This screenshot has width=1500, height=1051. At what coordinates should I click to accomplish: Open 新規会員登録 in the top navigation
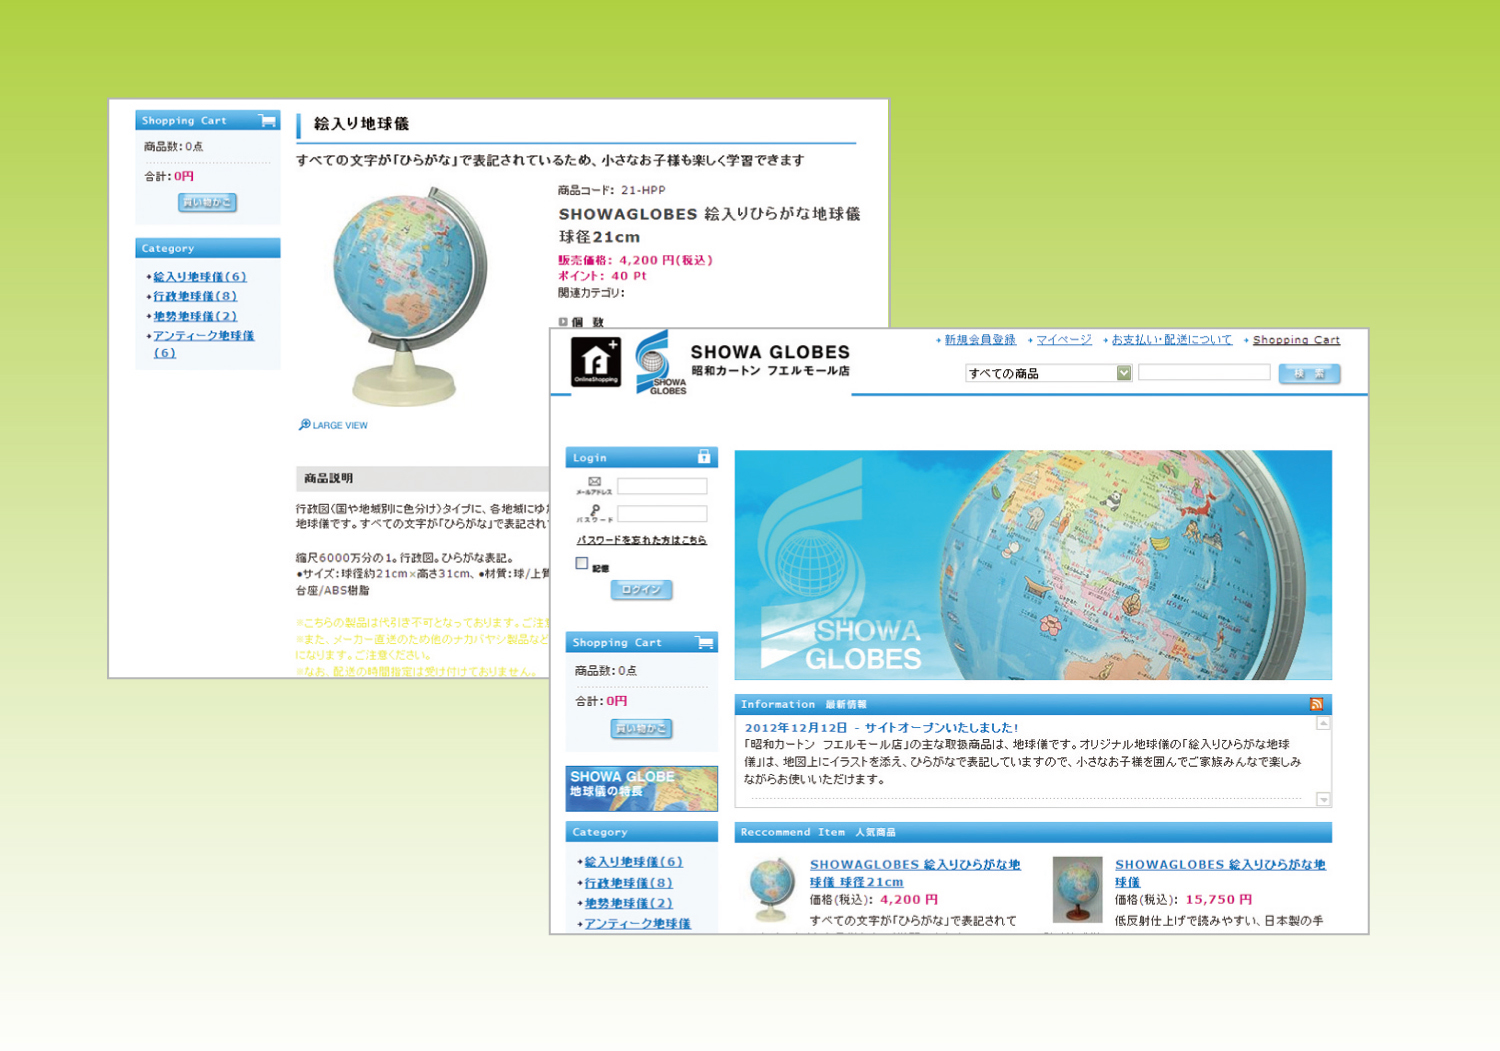pyautogui.click(x=979, y=340)
